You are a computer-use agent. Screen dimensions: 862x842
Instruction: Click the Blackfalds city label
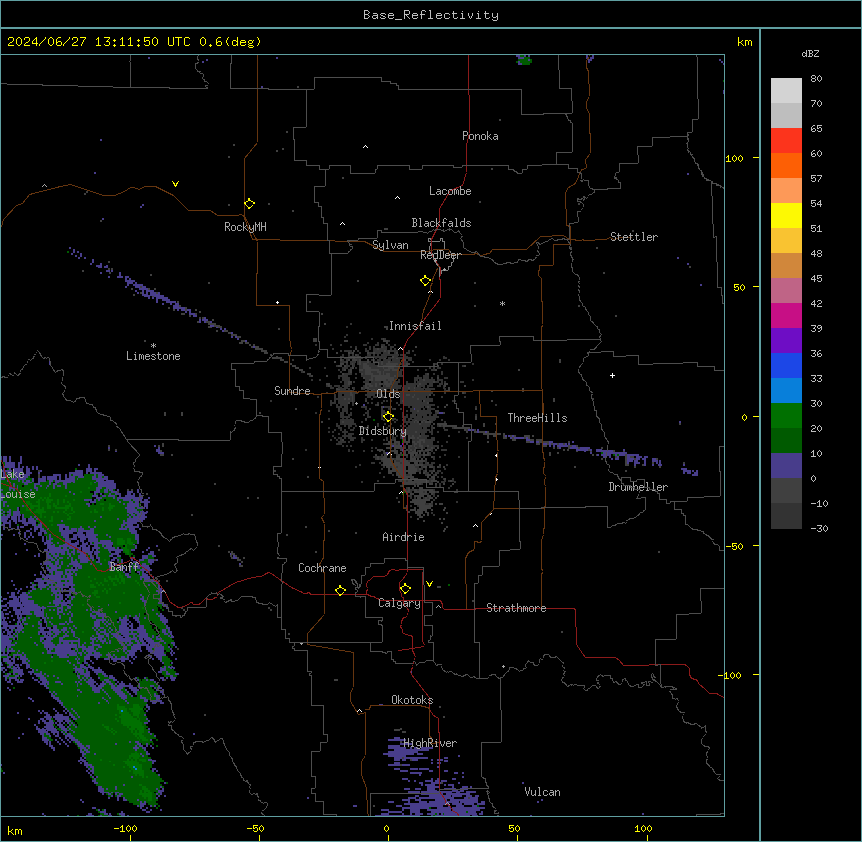point(441,223)
